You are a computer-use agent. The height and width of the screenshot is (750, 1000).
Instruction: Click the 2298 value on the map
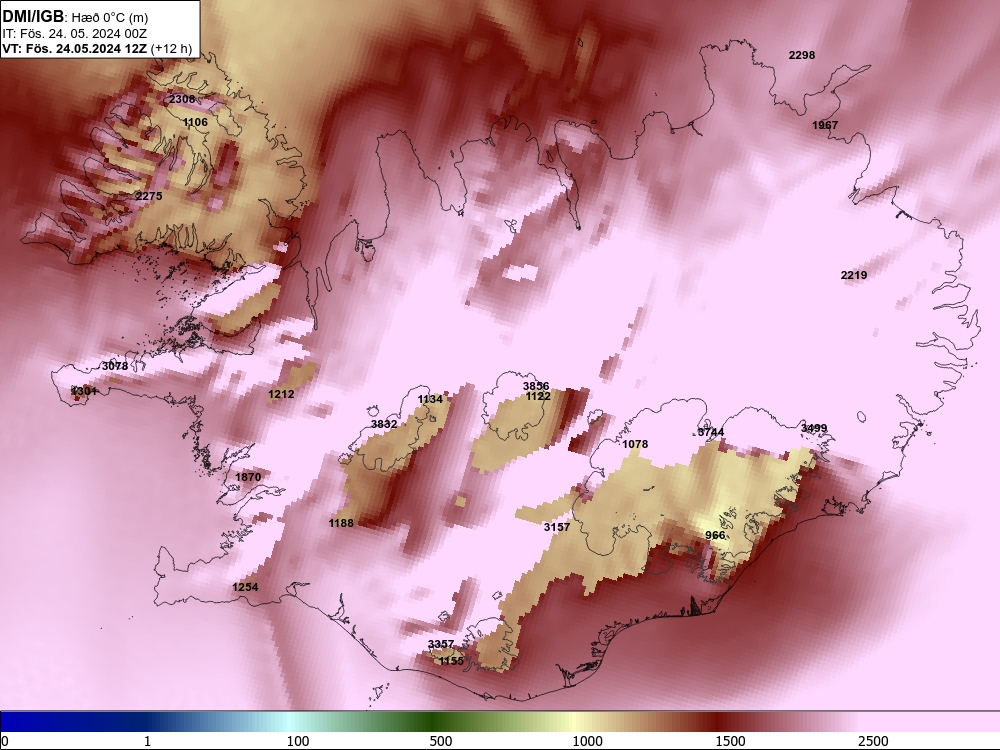[802, 55]
